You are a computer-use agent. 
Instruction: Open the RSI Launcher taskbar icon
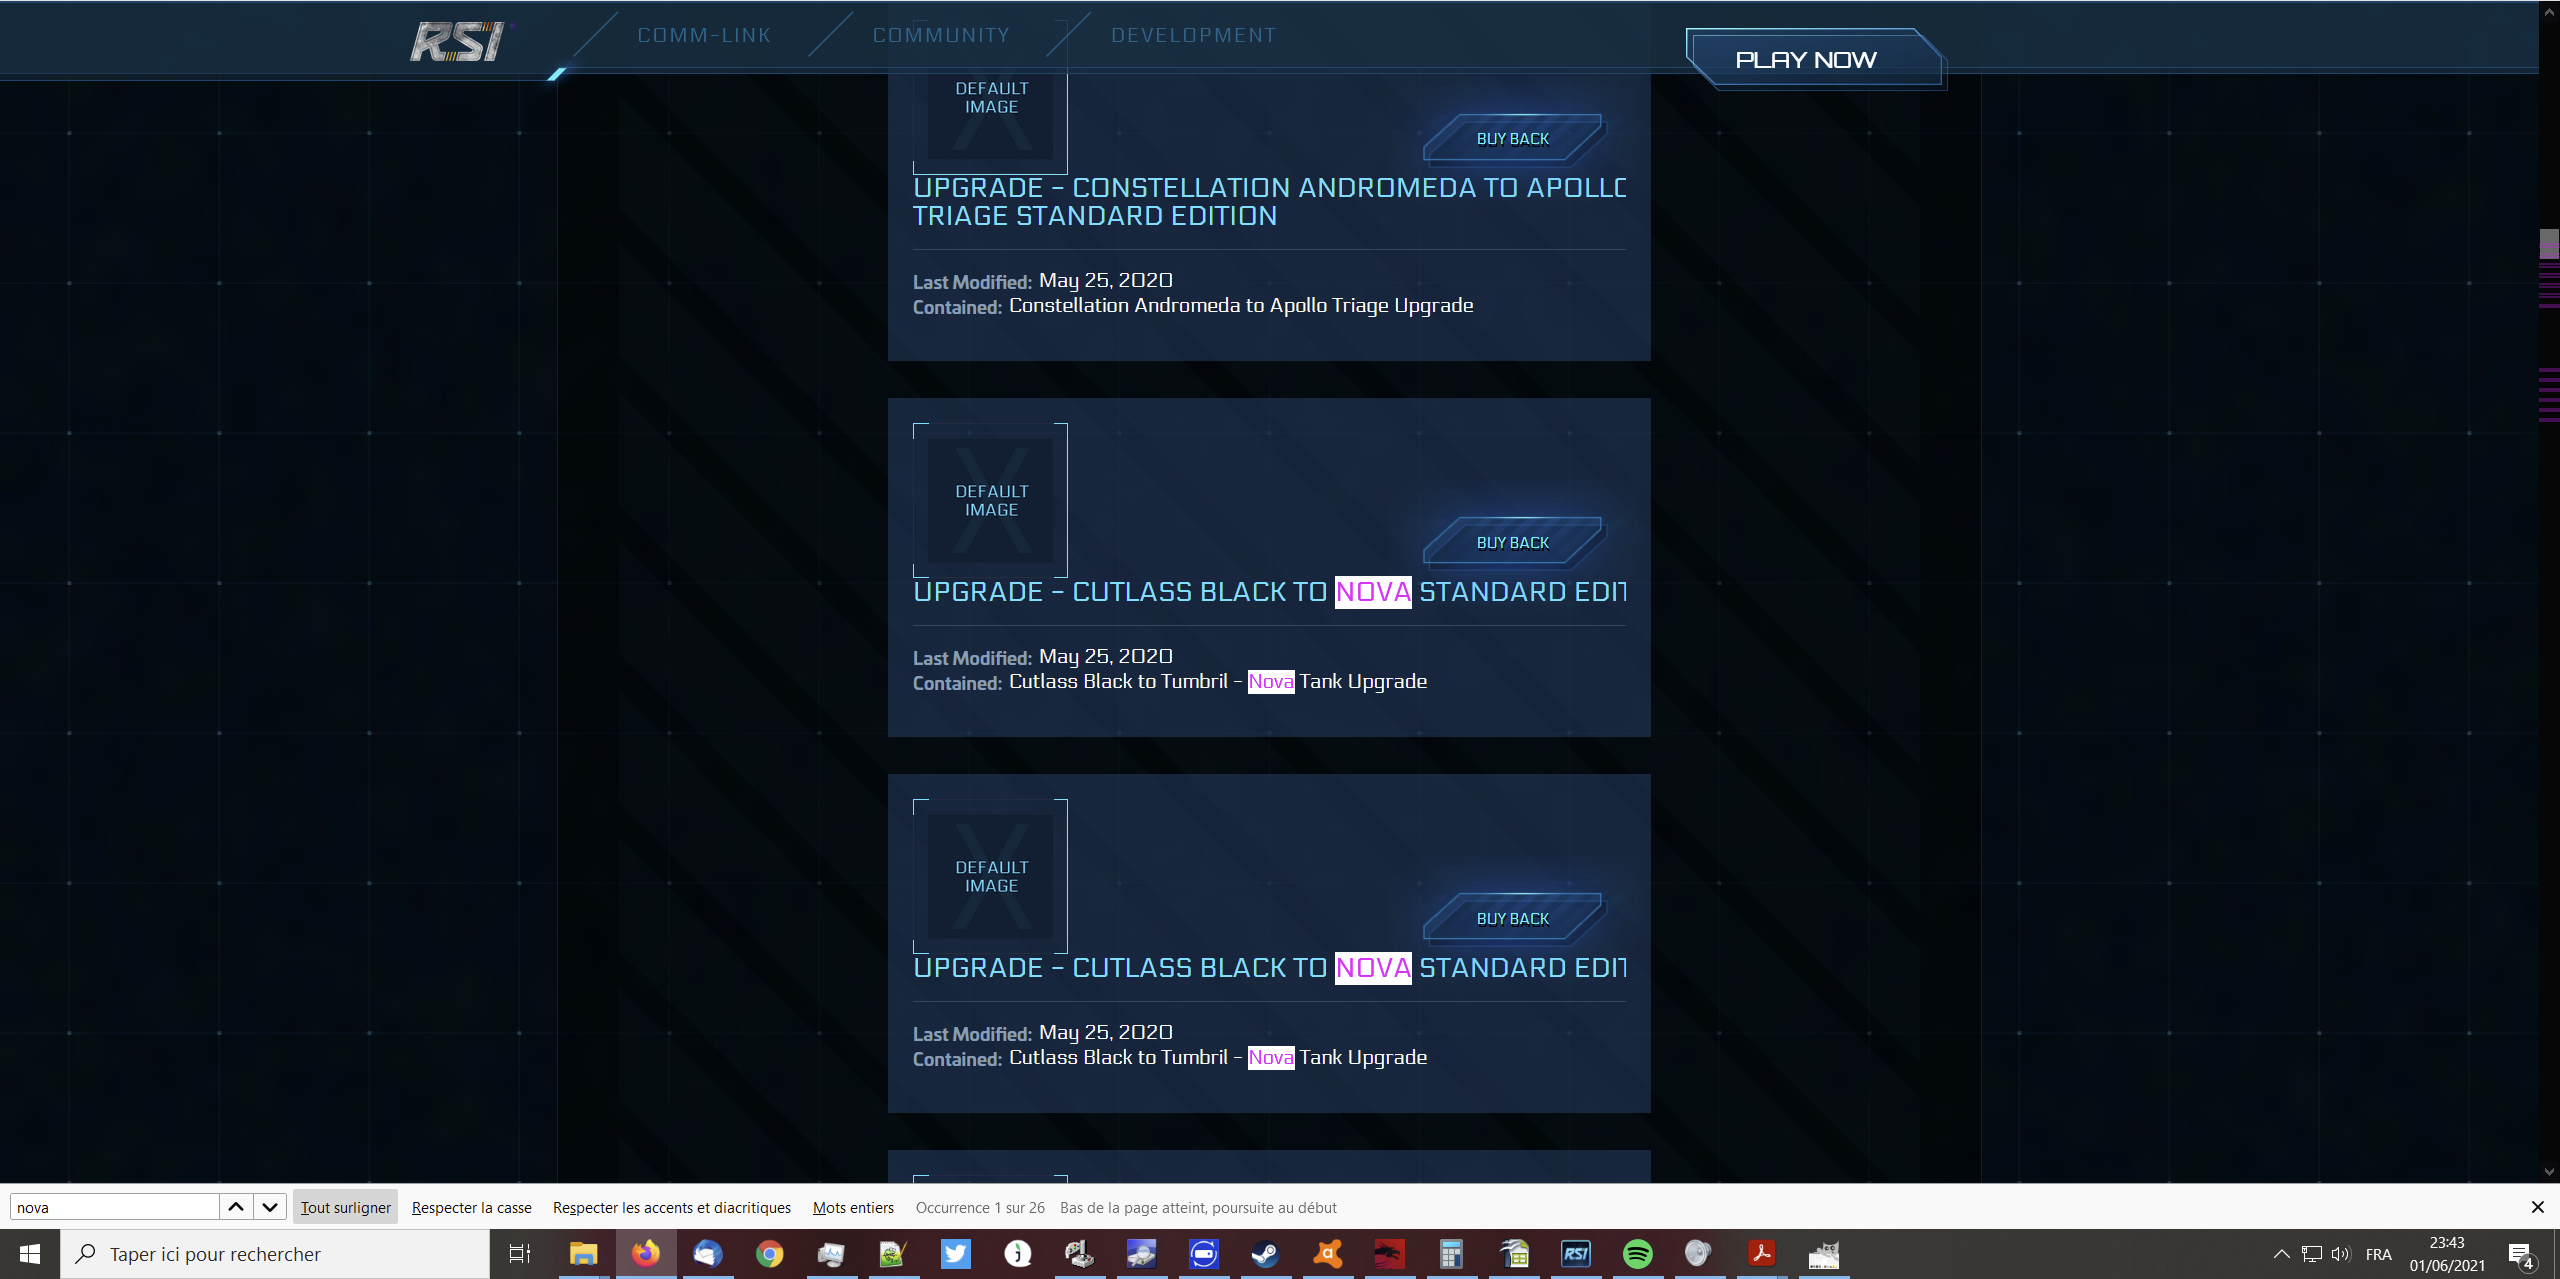(x=1575, y=1253)
